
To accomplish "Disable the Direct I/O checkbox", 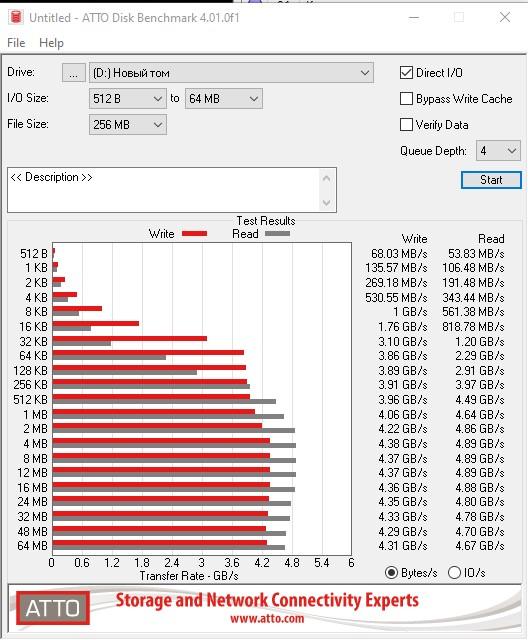I will point(406,73).
